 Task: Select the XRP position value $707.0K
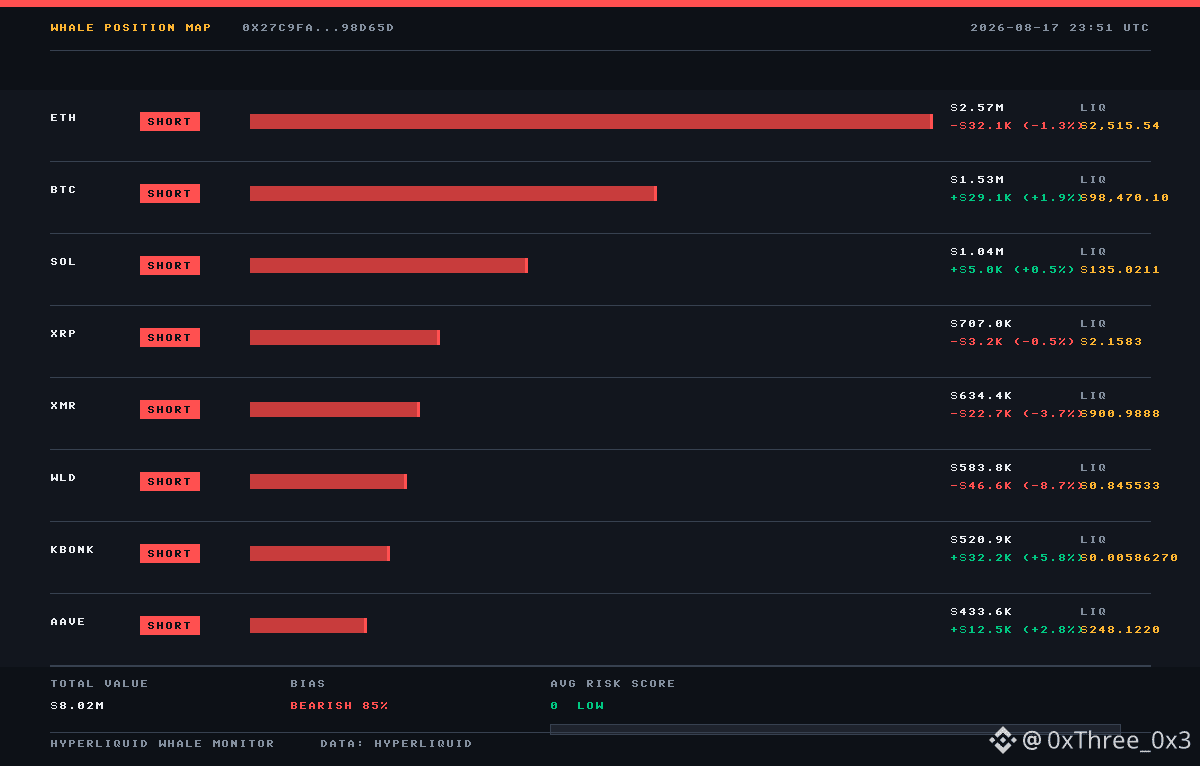pyautogui.click(x=981, y=324)
